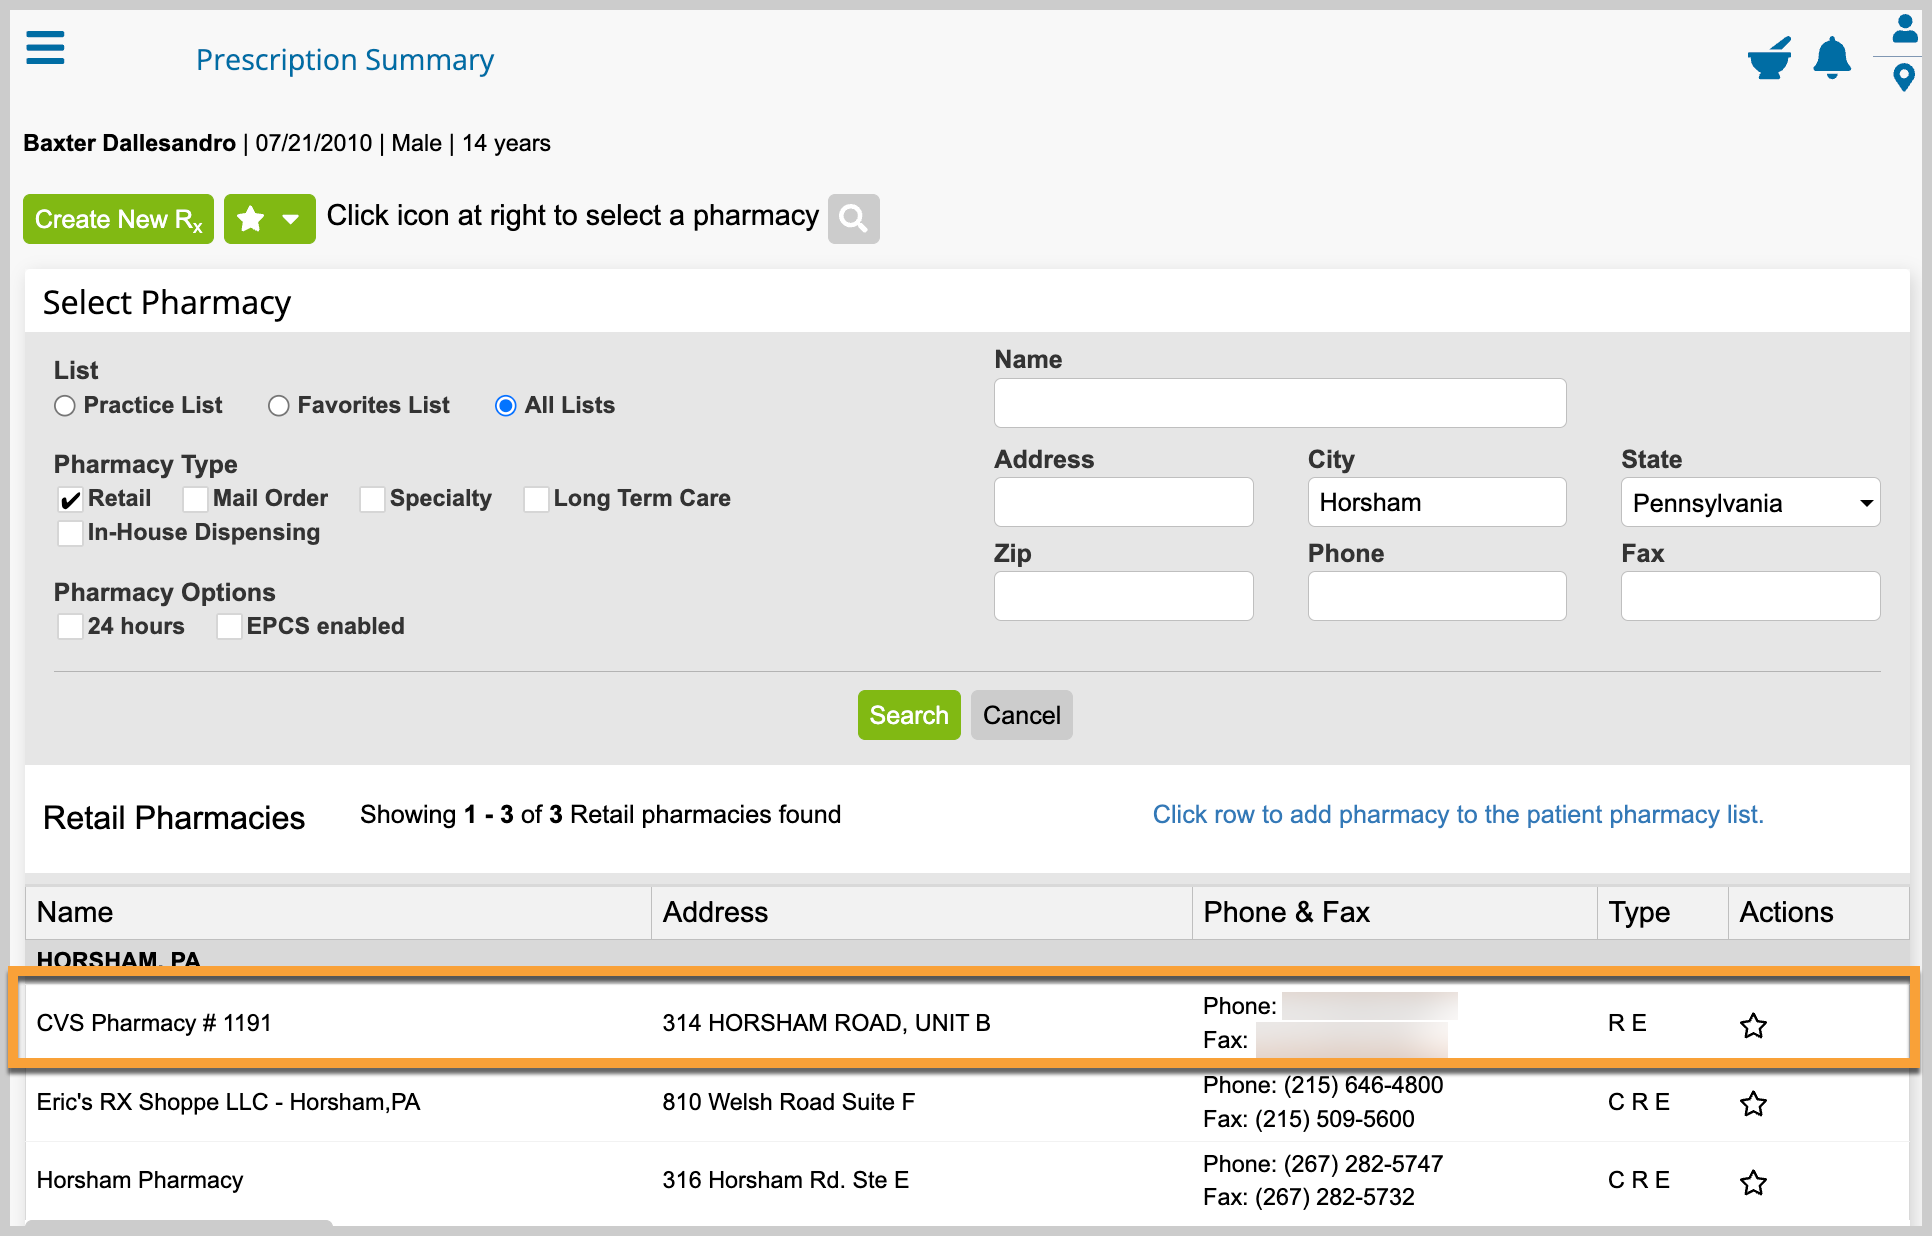The height and width of the screenshot is (1236, 1932).
Task: Click patient name Baxter Dallesandro
Action: (x=129, y=143)
